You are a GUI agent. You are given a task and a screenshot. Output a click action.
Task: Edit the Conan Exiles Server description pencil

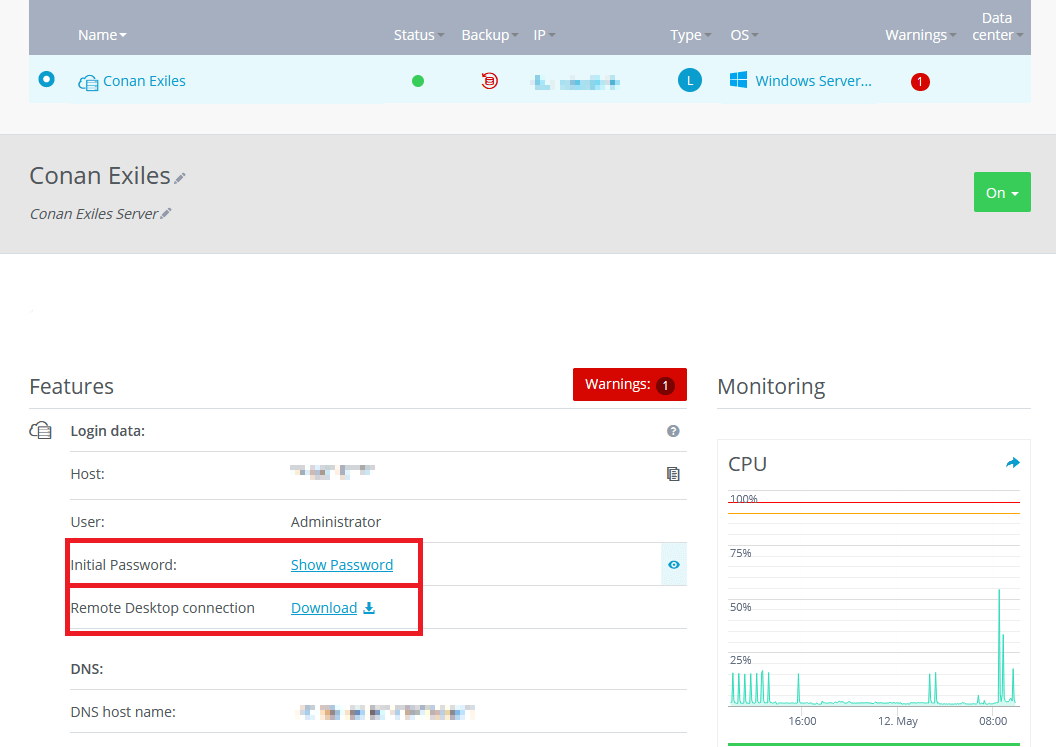166,213
